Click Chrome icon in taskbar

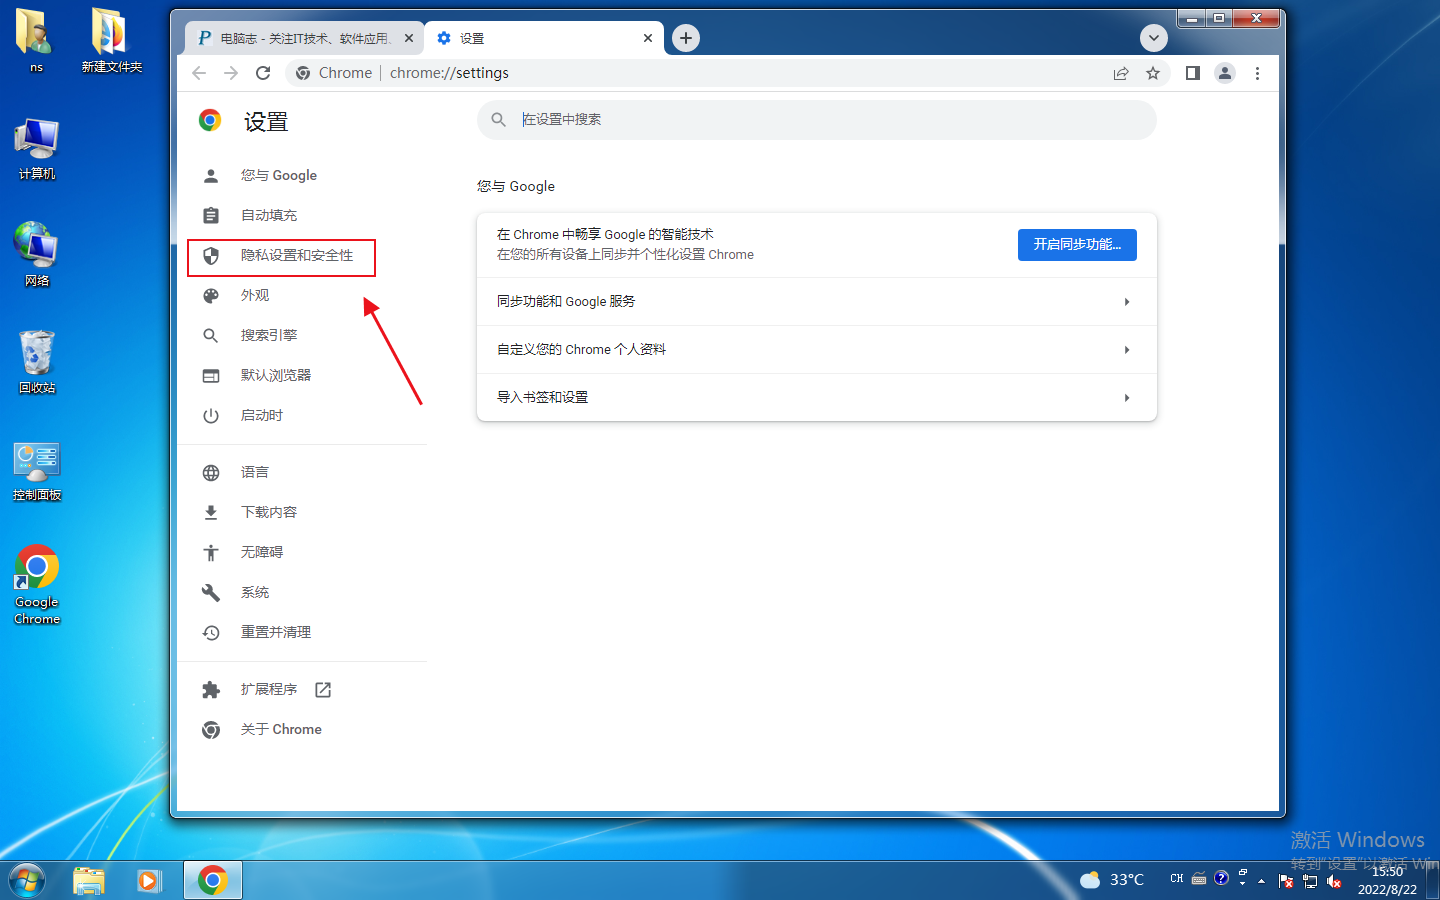[212, 880]
